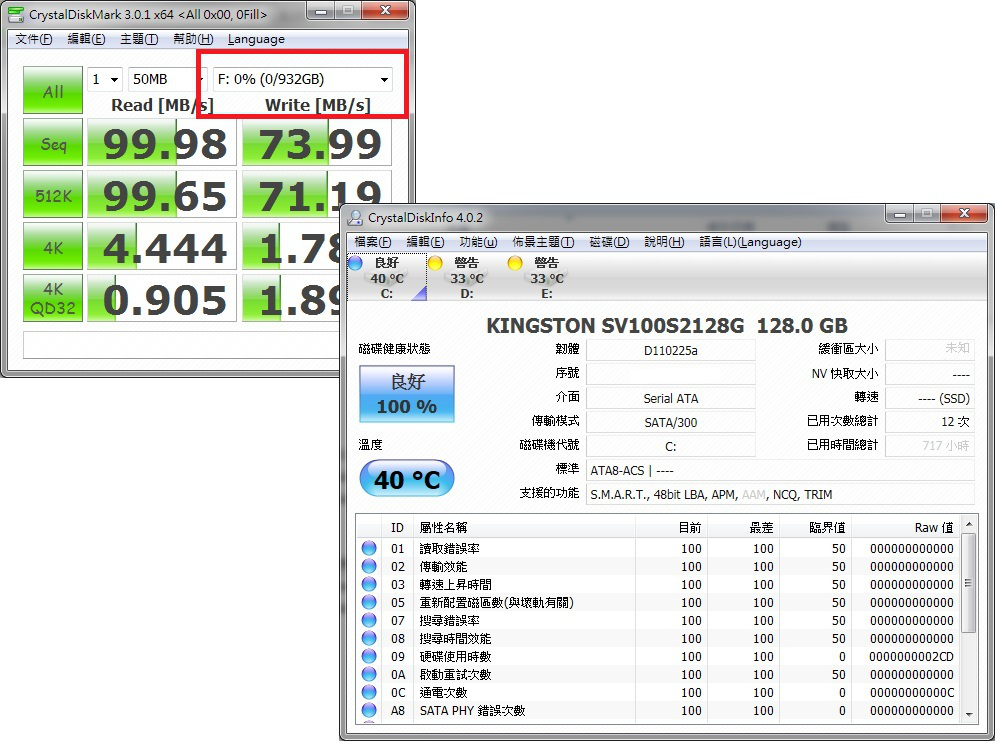Viewport: 1000px width, 750px height.
Task: Click the blue status icon of attribute 01
Action: coord(369,548)
